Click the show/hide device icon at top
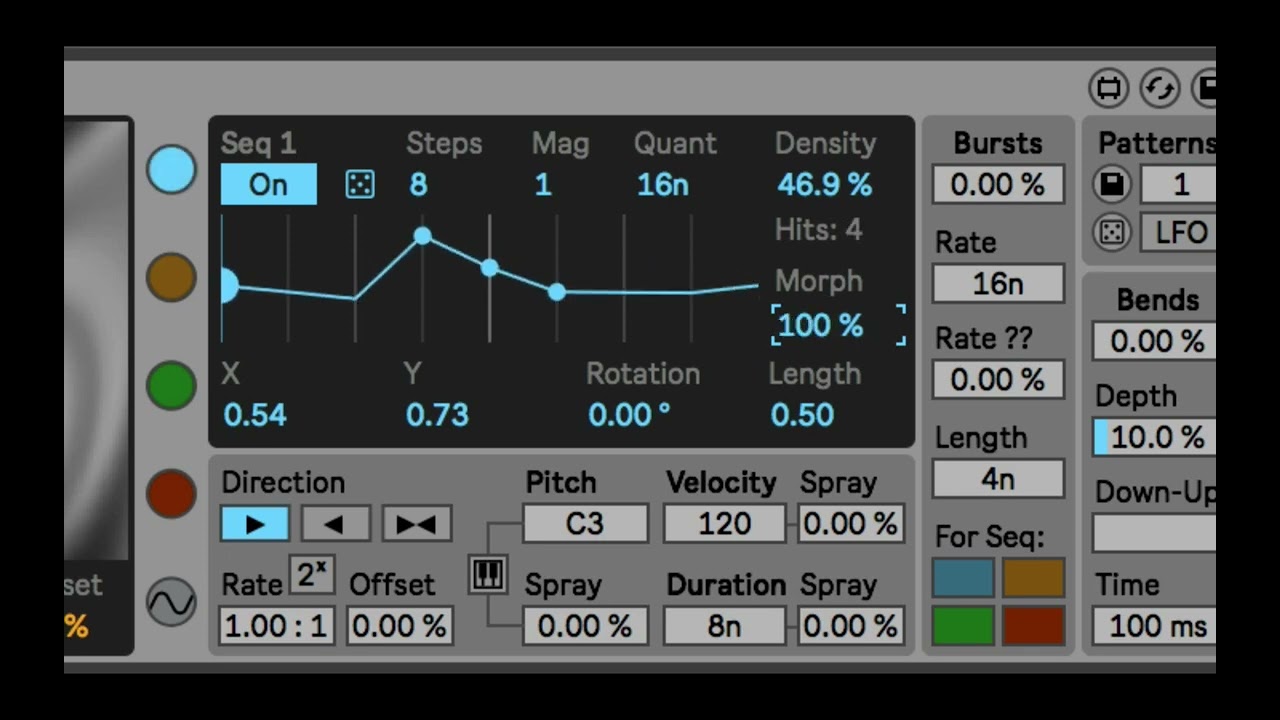The width and height of the screenshot is (1280, 720). (1109, 89)
